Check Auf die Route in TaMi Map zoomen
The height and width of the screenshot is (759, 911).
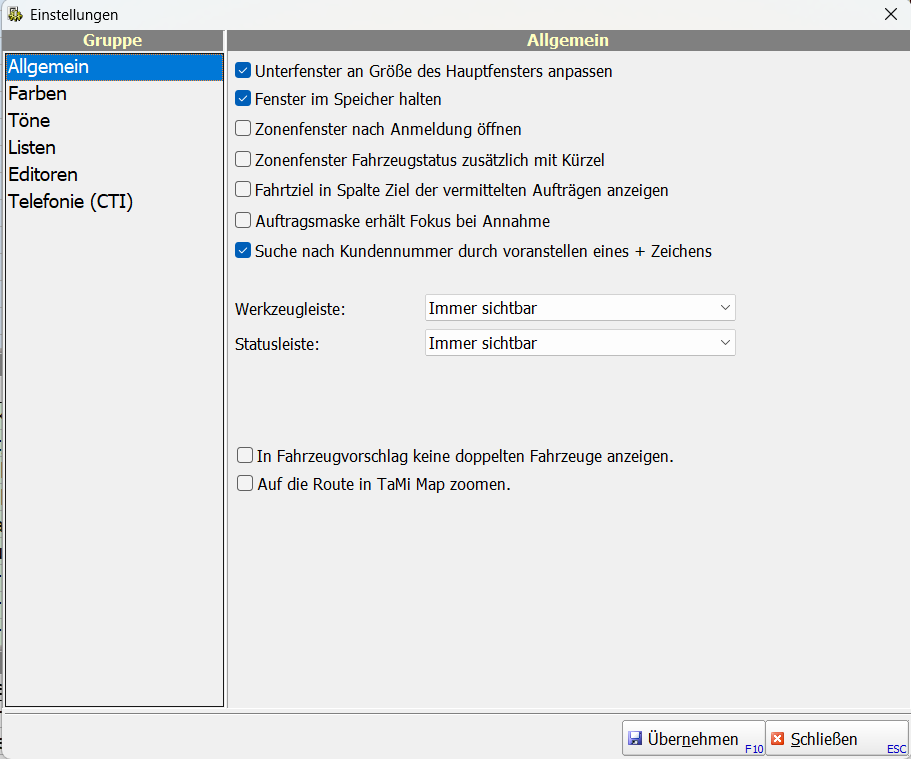click(x=245, y=484)
